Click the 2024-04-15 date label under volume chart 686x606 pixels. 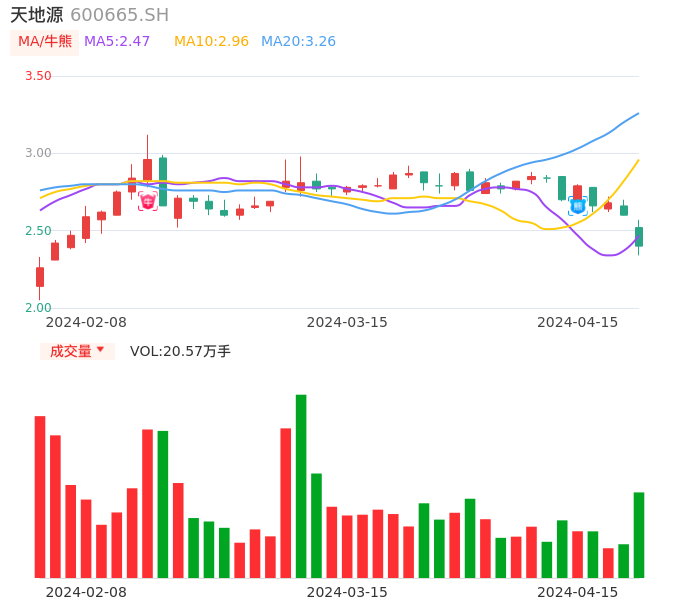578,592
